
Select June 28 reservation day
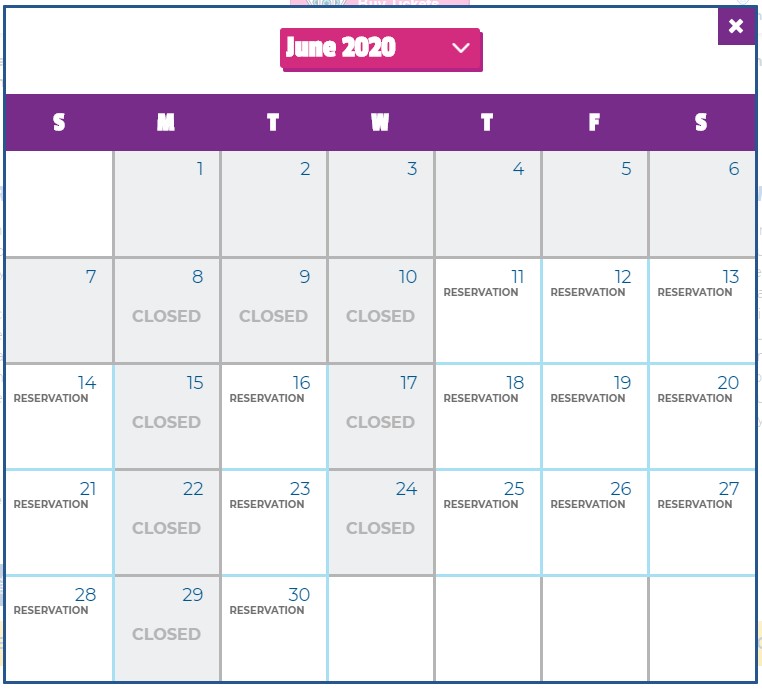click(59, 628)
